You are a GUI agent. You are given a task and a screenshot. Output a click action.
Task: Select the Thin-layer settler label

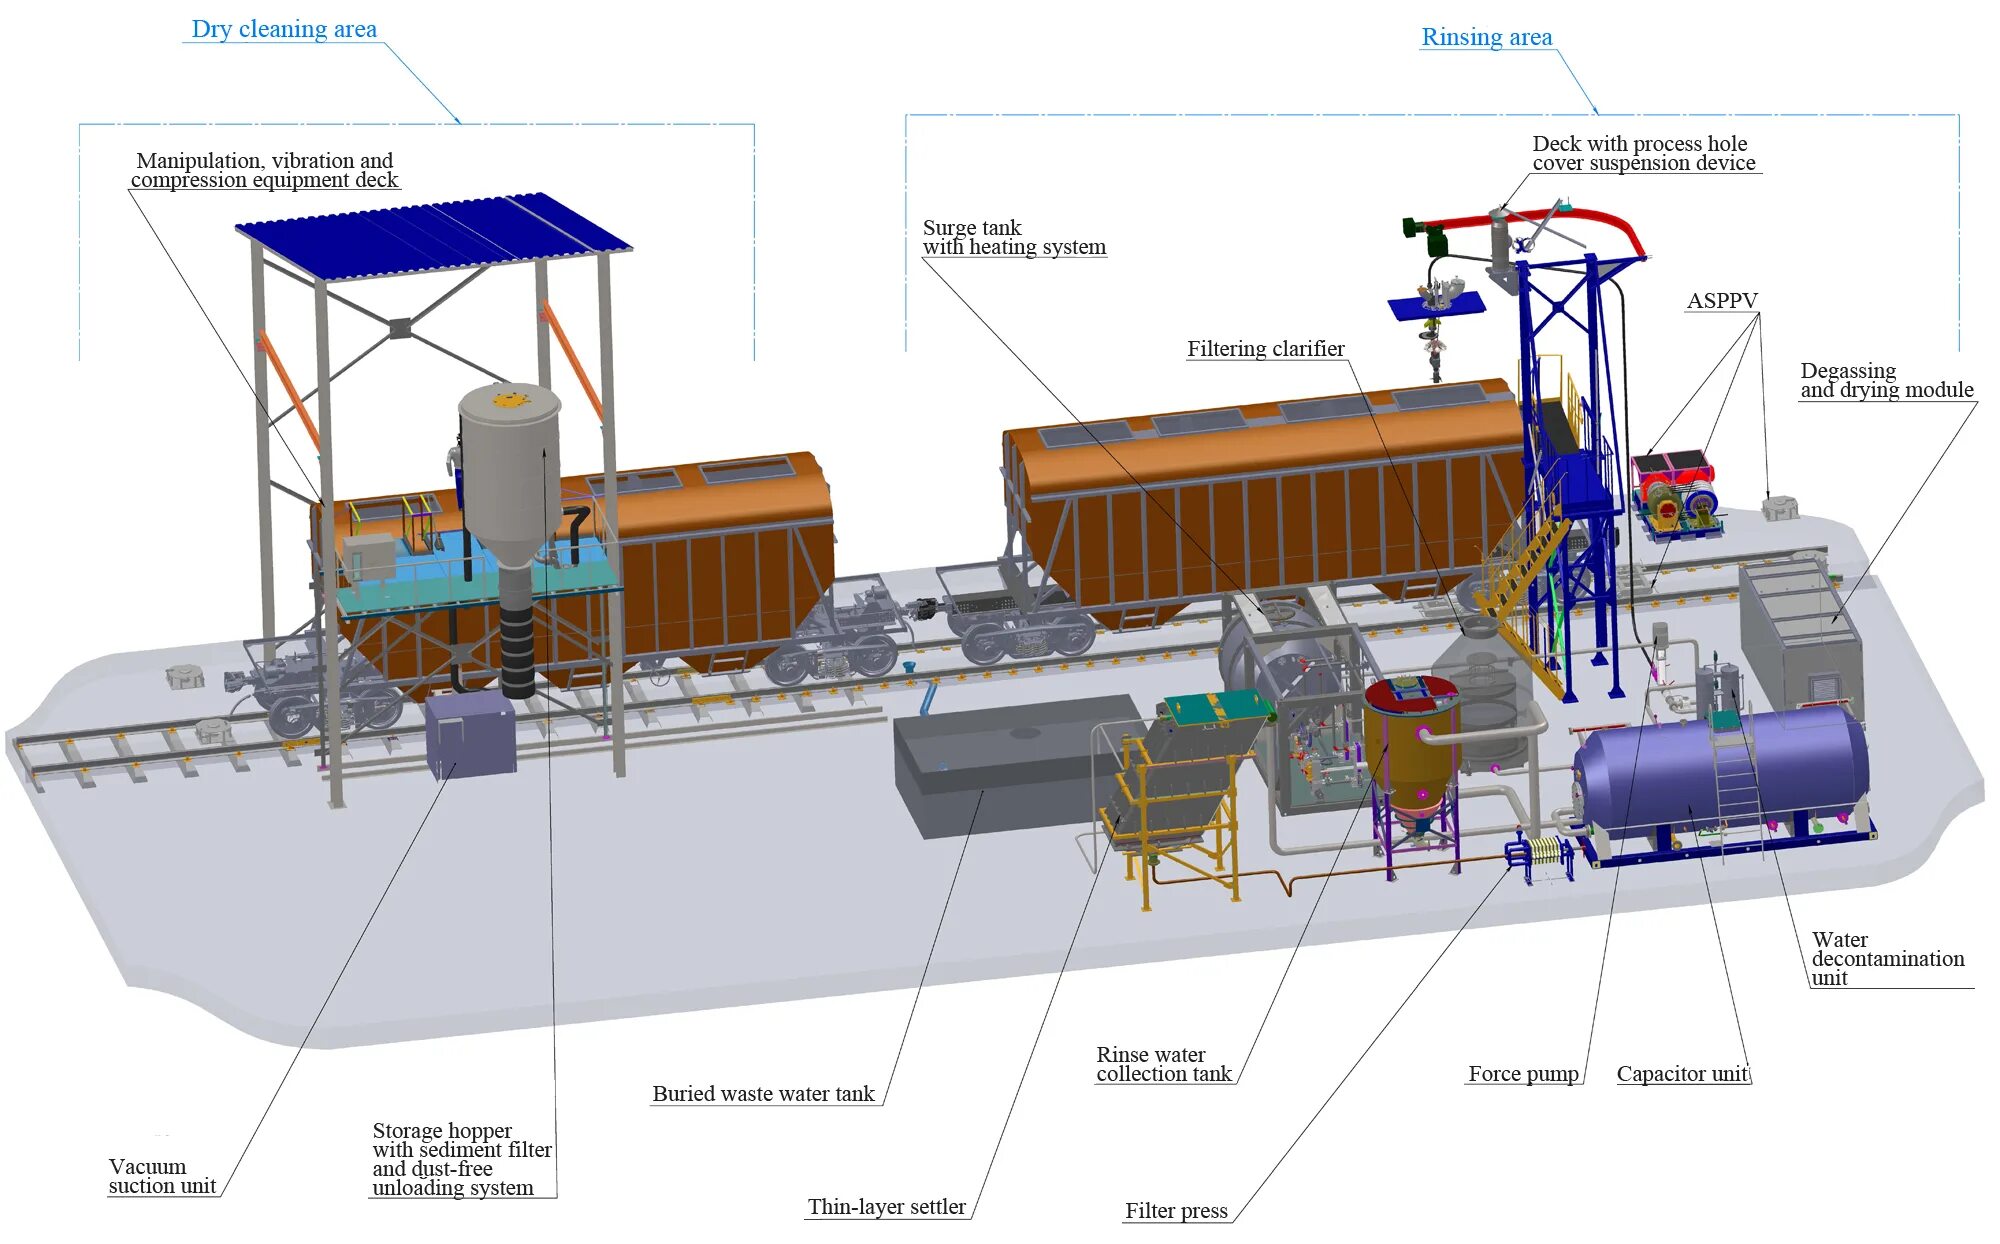point(886,1206)
